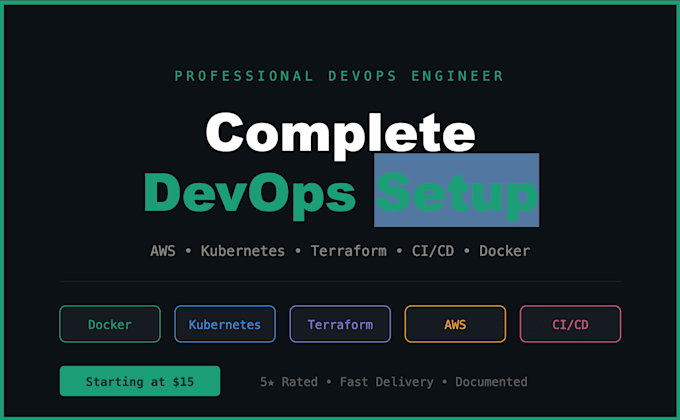The image size is (680, 420).
Task: Click the AWS tag badge
Action: coord(455,324)
